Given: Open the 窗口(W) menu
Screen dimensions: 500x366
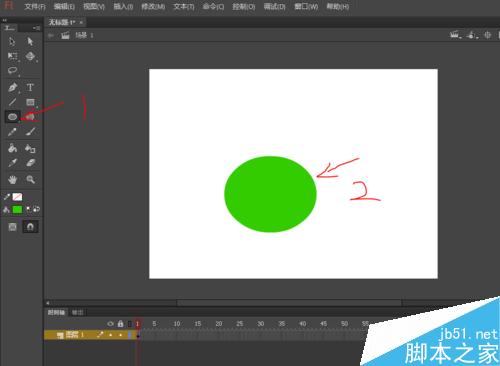Looking at the screenshot, I should pos(306,7).
